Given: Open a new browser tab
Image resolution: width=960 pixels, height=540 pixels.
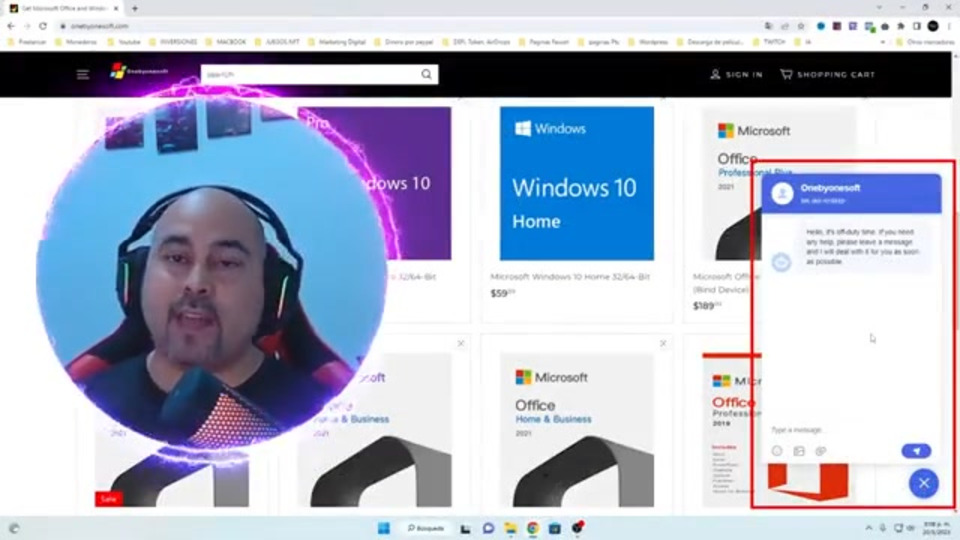Looking at the screenshot, I should pyautogui.click(x=135, y=9).
